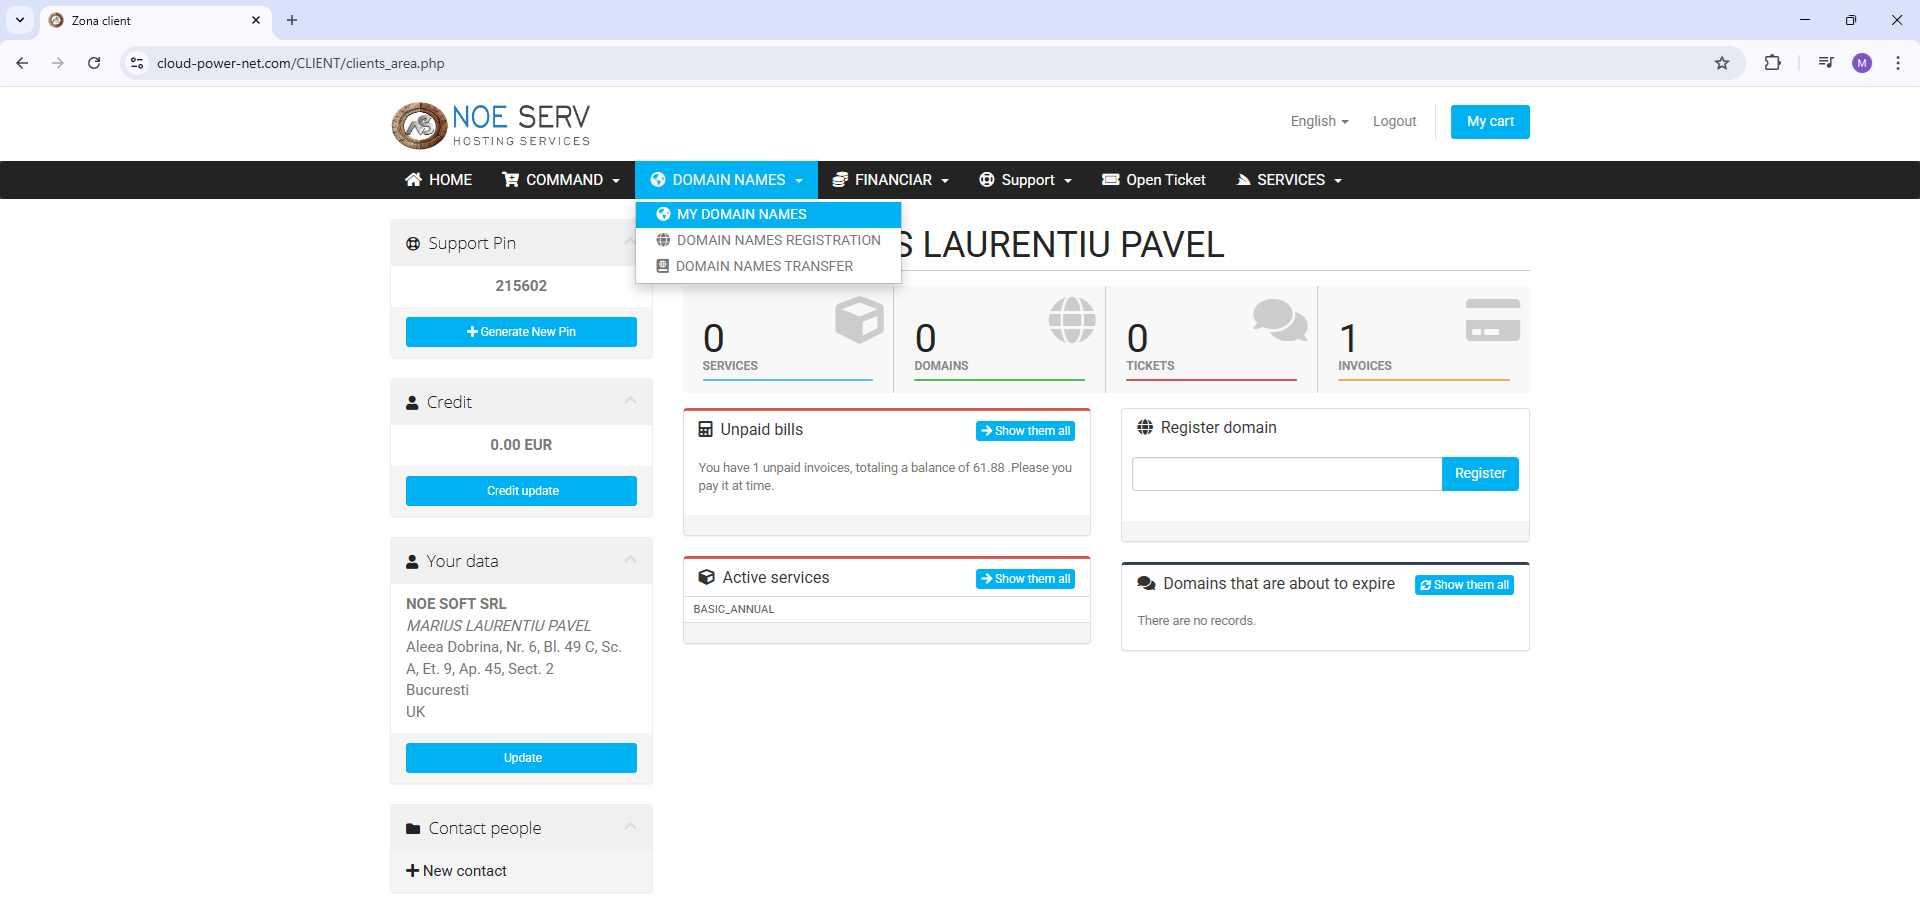The image size is (1920, 912).
Task: Click the Register domain text field
Action: (x=1286, y=474)
